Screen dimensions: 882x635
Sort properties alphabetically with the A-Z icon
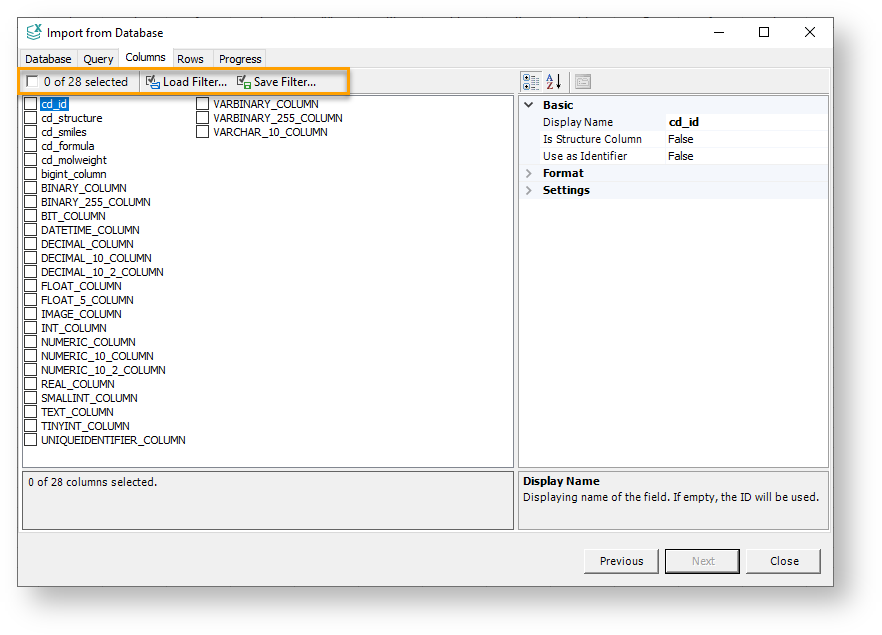coord(553,81)
